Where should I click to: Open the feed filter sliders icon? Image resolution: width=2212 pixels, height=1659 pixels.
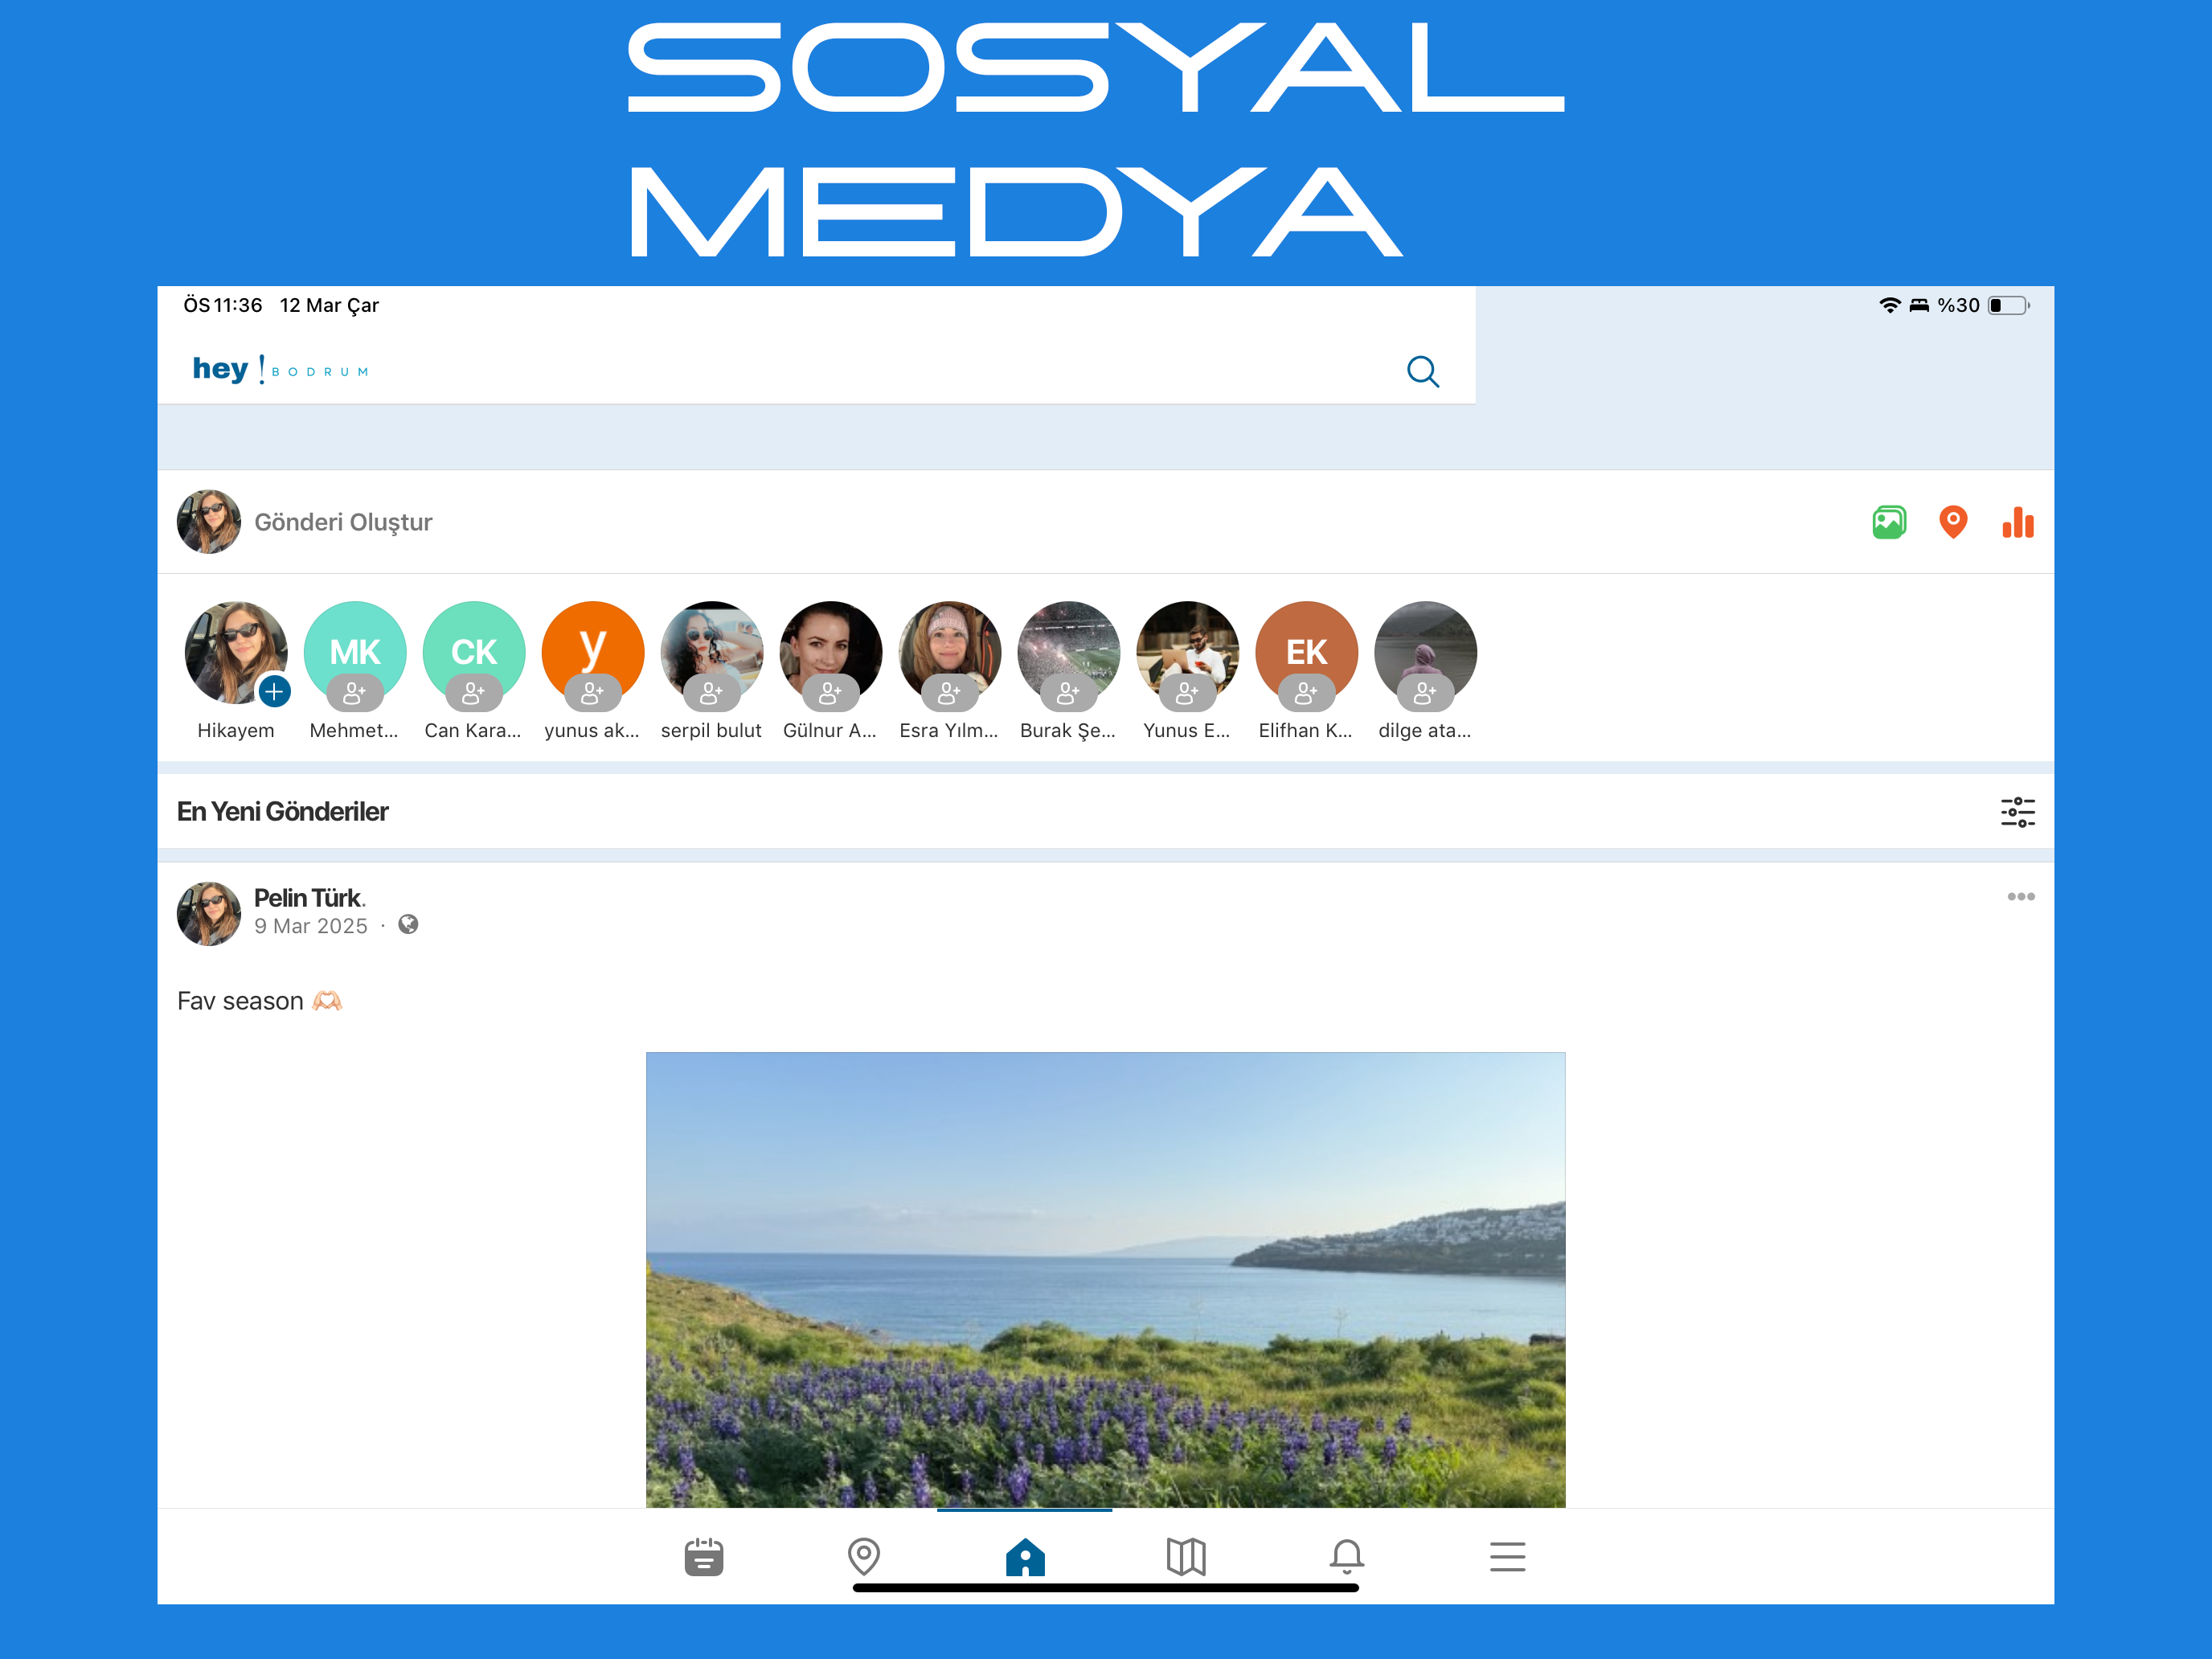tap(2018, 812)
